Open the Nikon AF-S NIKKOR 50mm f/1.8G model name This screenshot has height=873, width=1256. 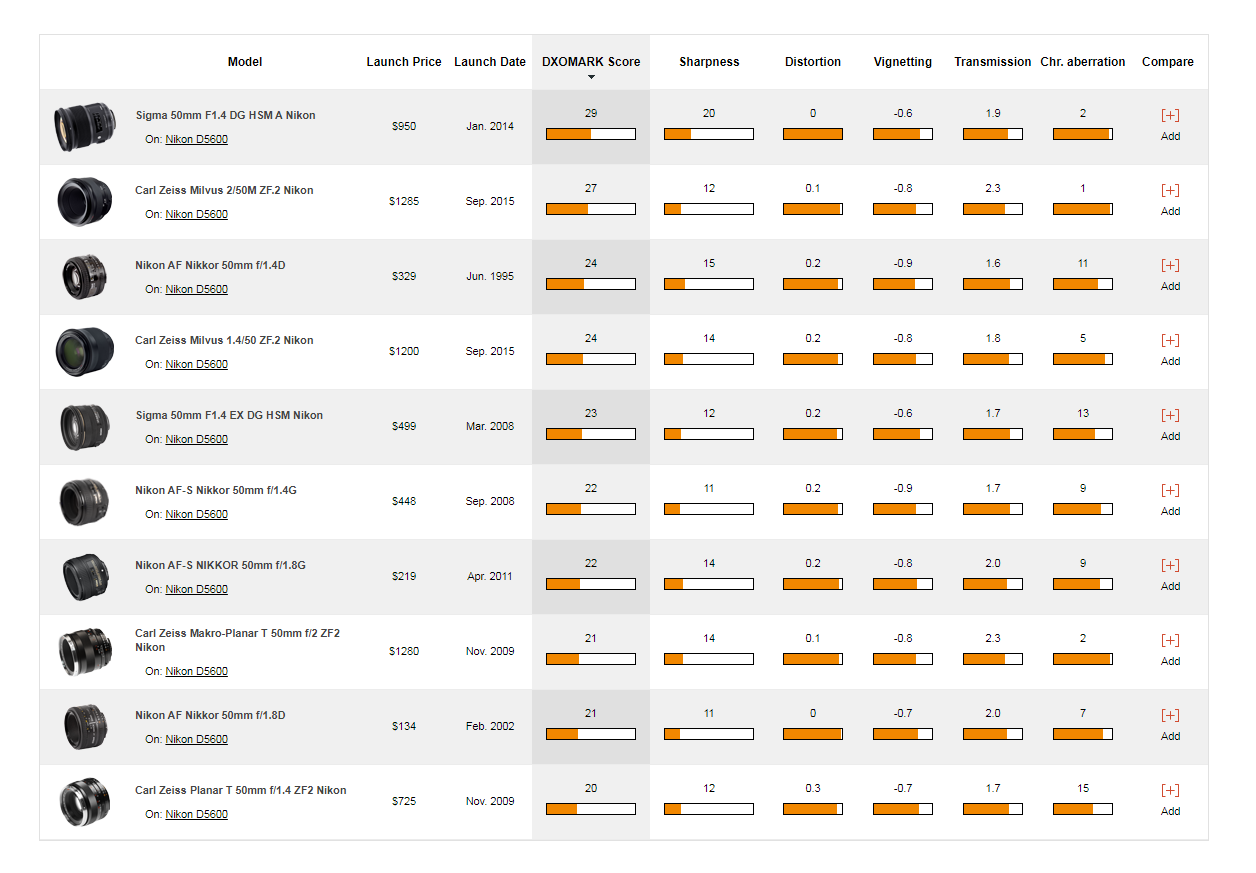[x=220, y=565]
